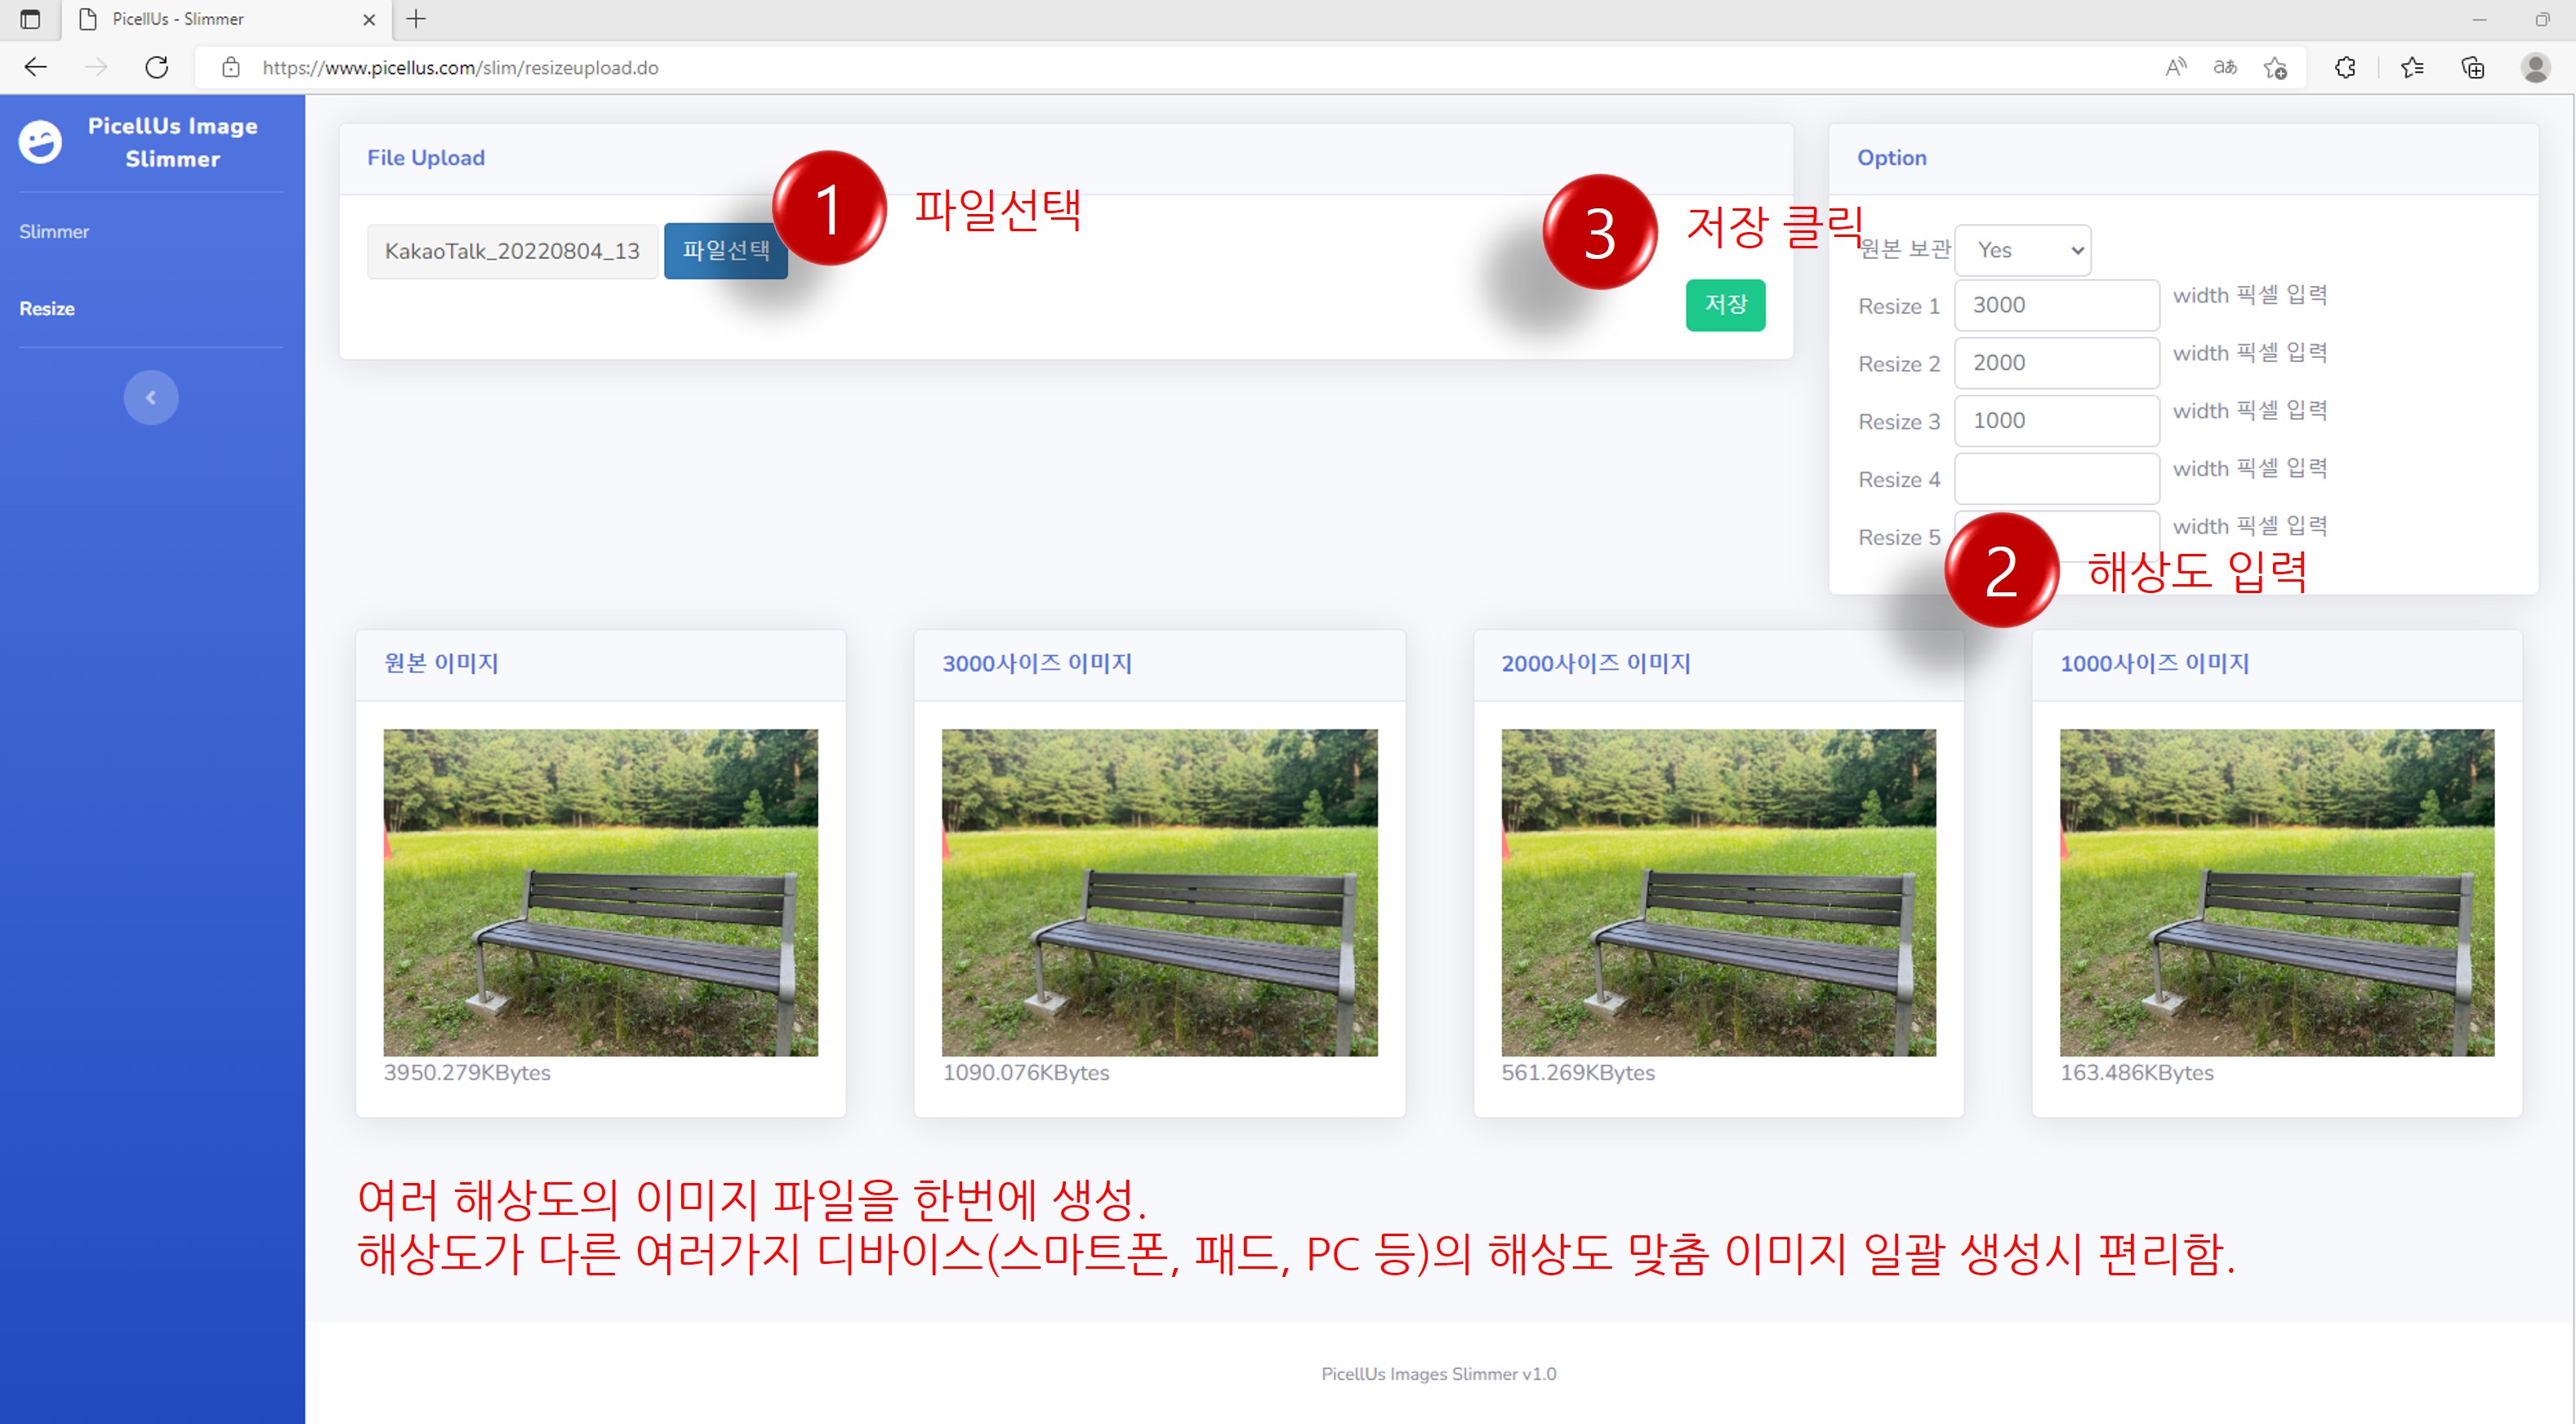Open Read aloud icon in address bar
Screen dimensions: 2576x1424
[x=2176, y=67]
